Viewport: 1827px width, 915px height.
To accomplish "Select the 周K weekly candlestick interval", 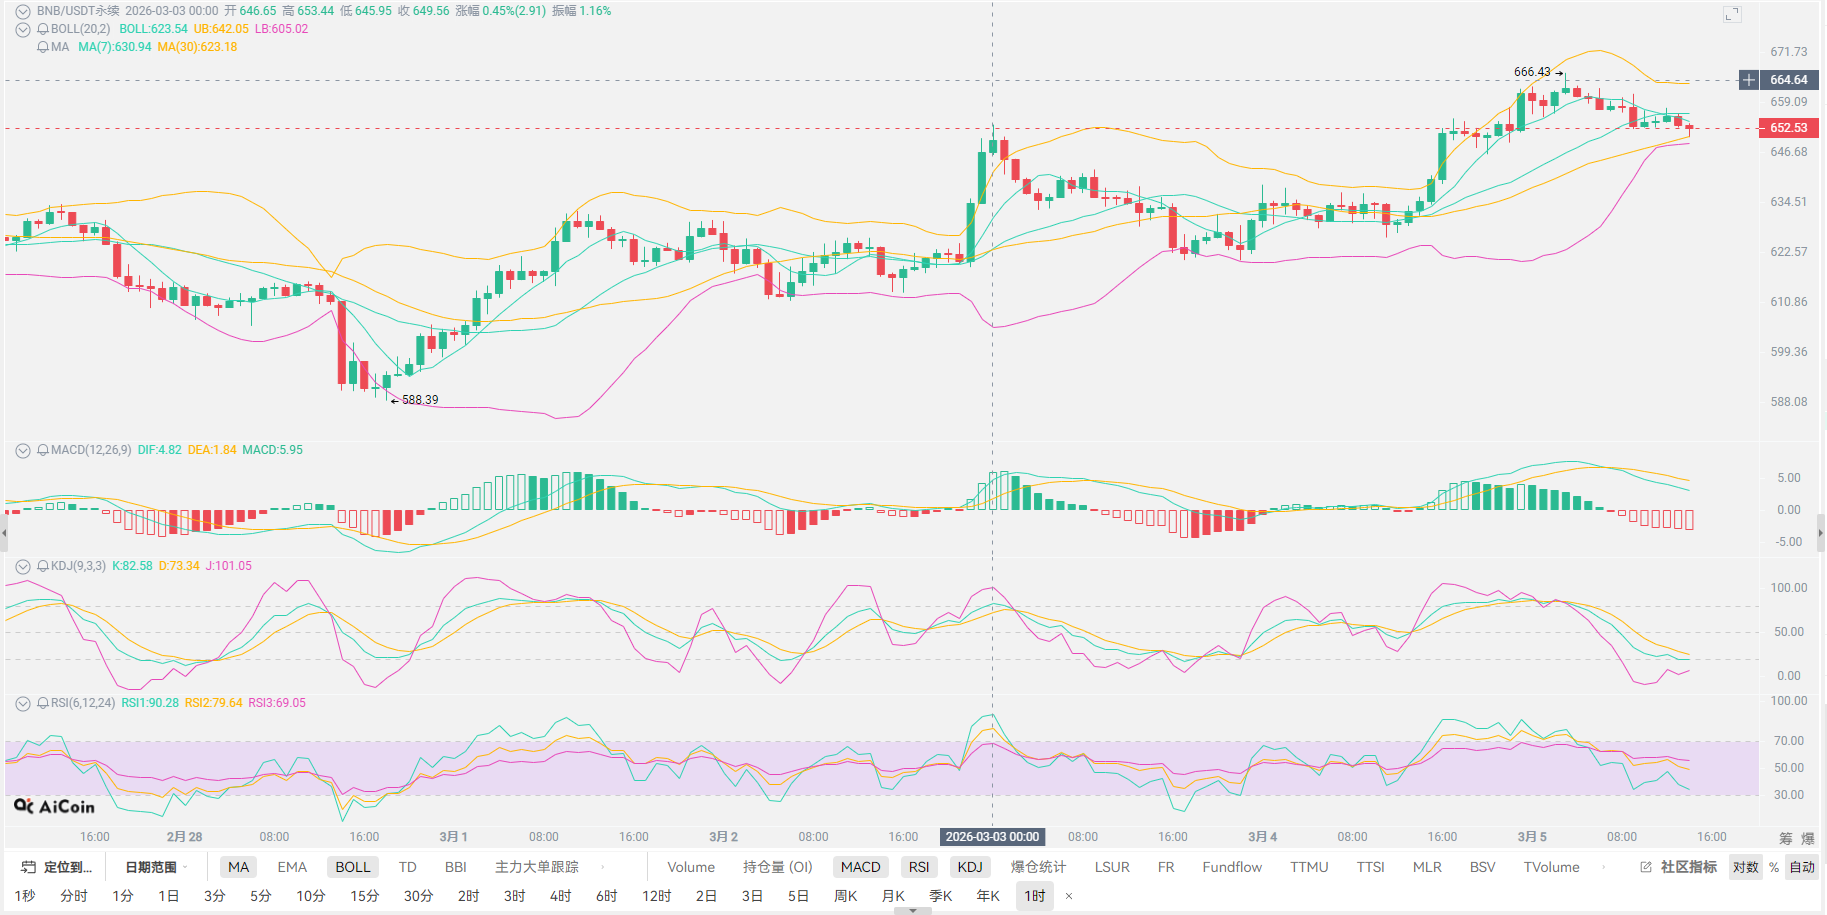I will (x=845, y=896).
